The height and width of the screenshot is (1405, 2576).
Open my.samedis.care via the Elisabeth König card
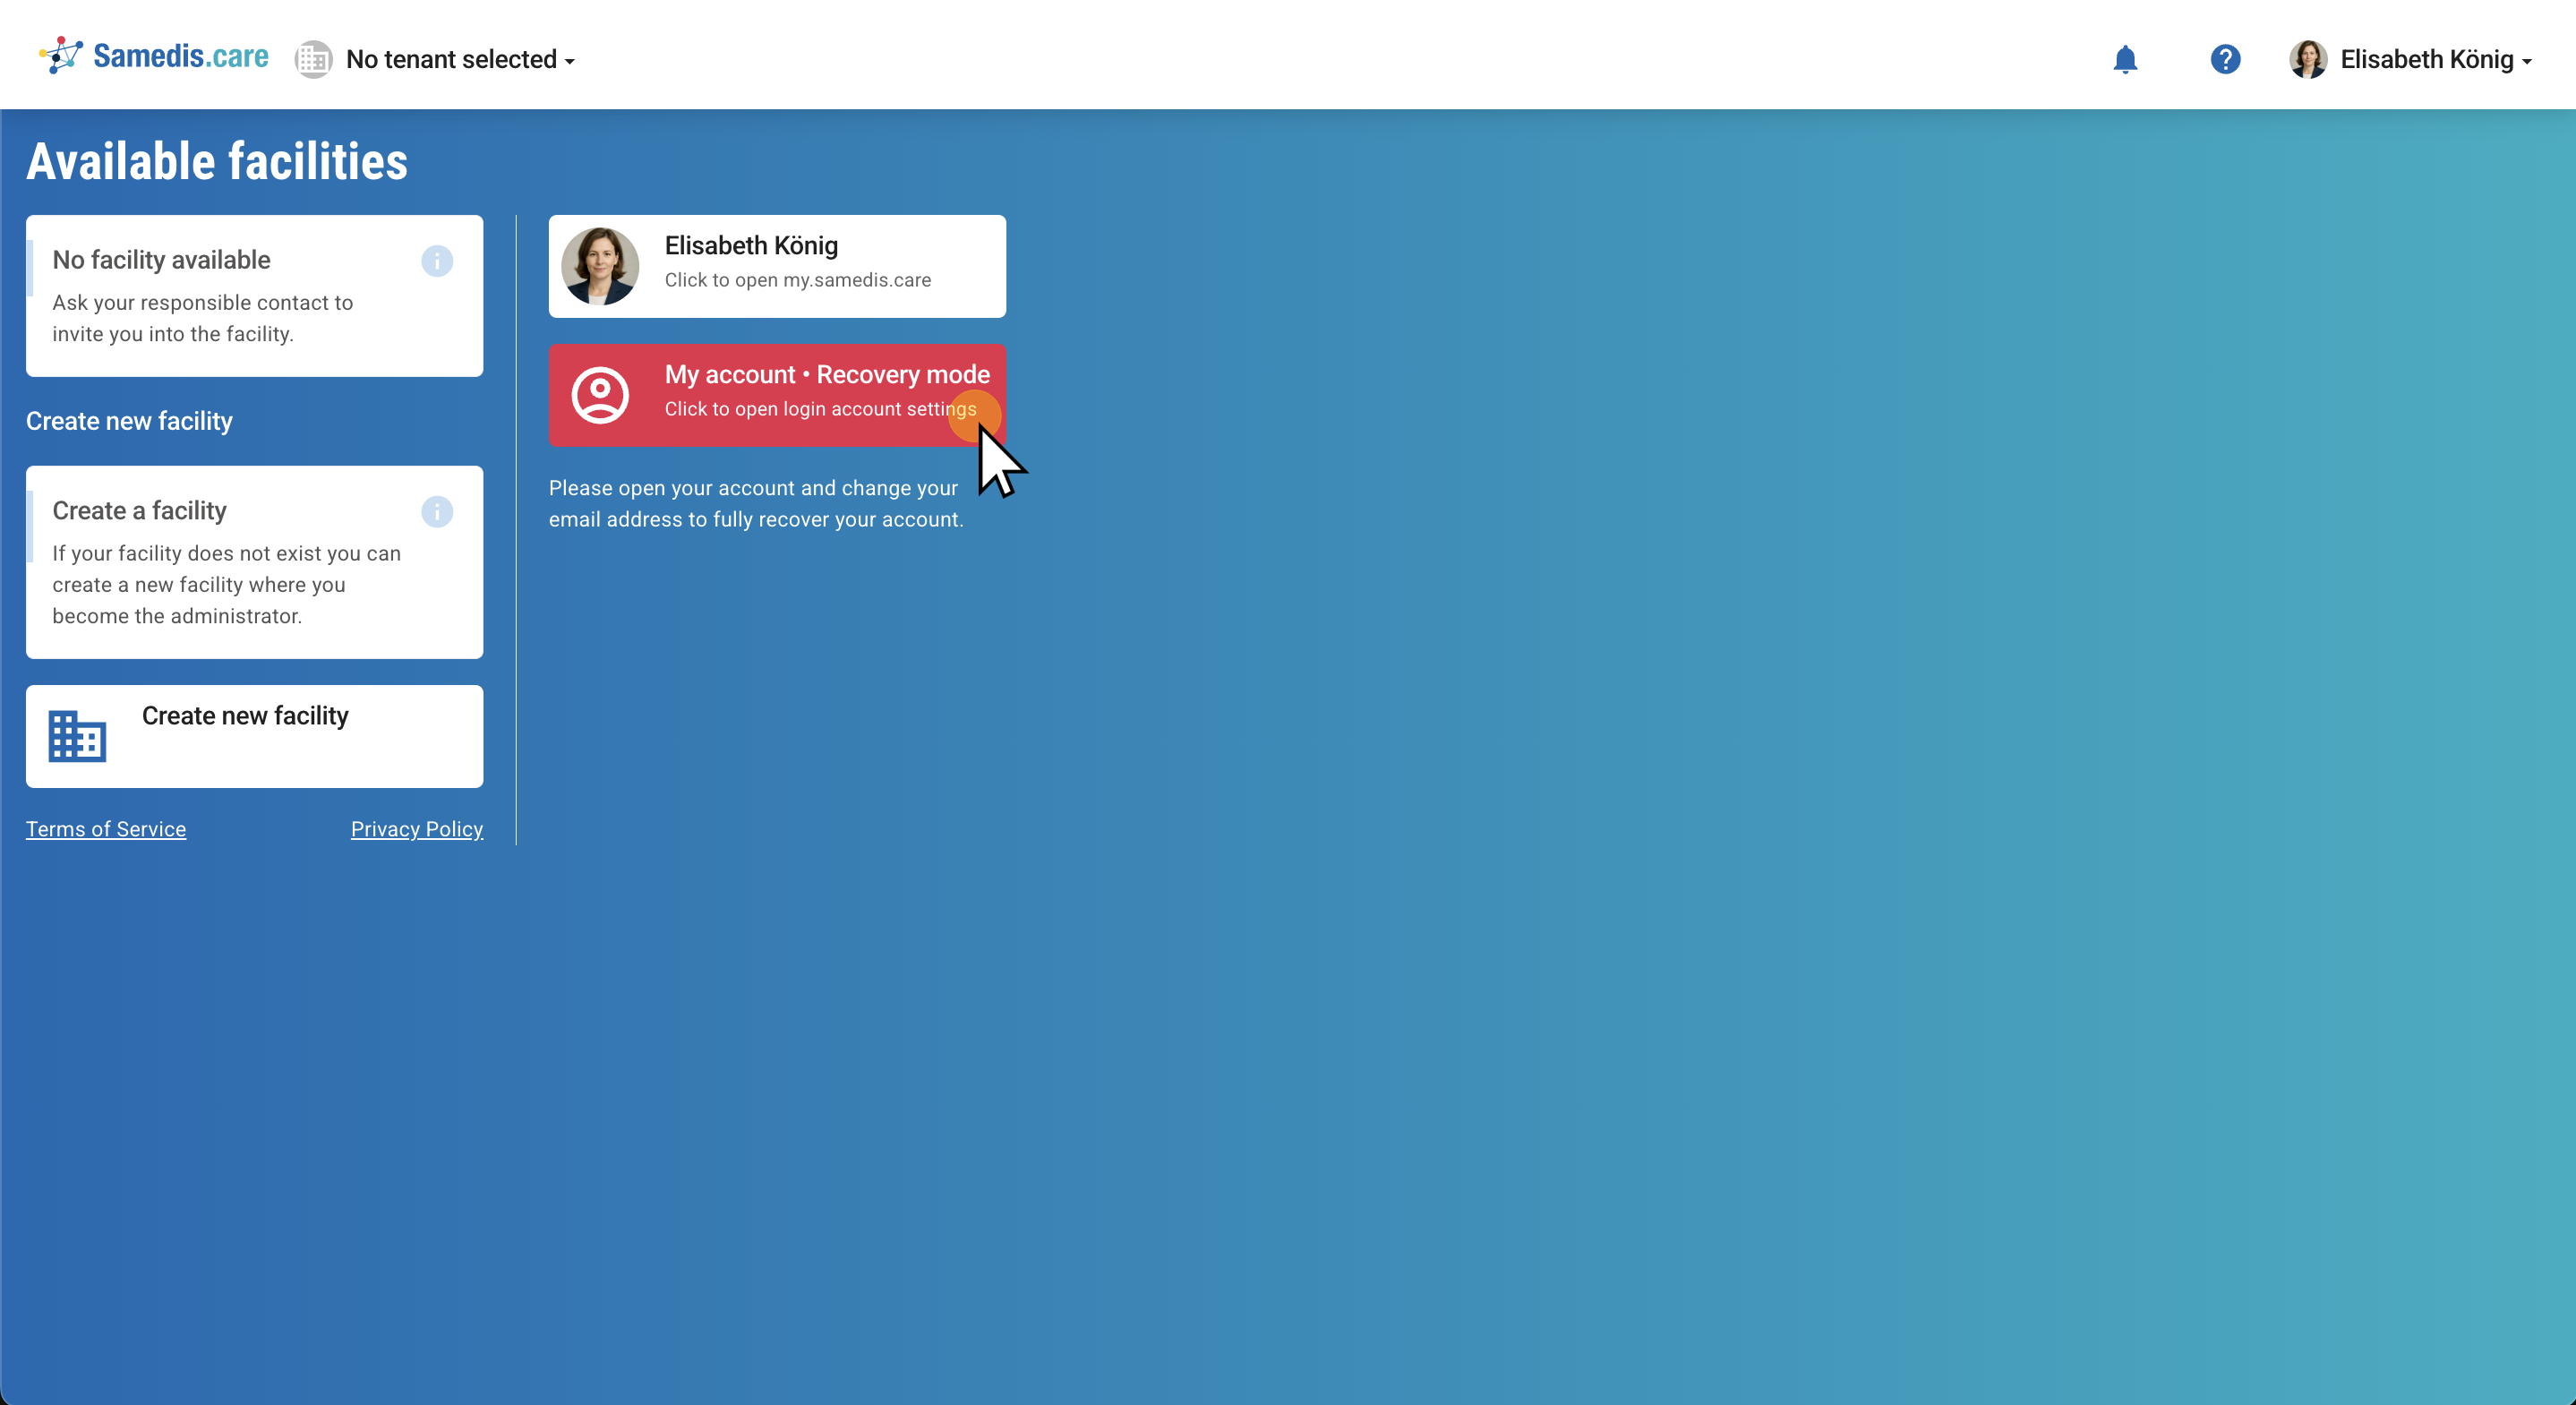coord(777,265)
